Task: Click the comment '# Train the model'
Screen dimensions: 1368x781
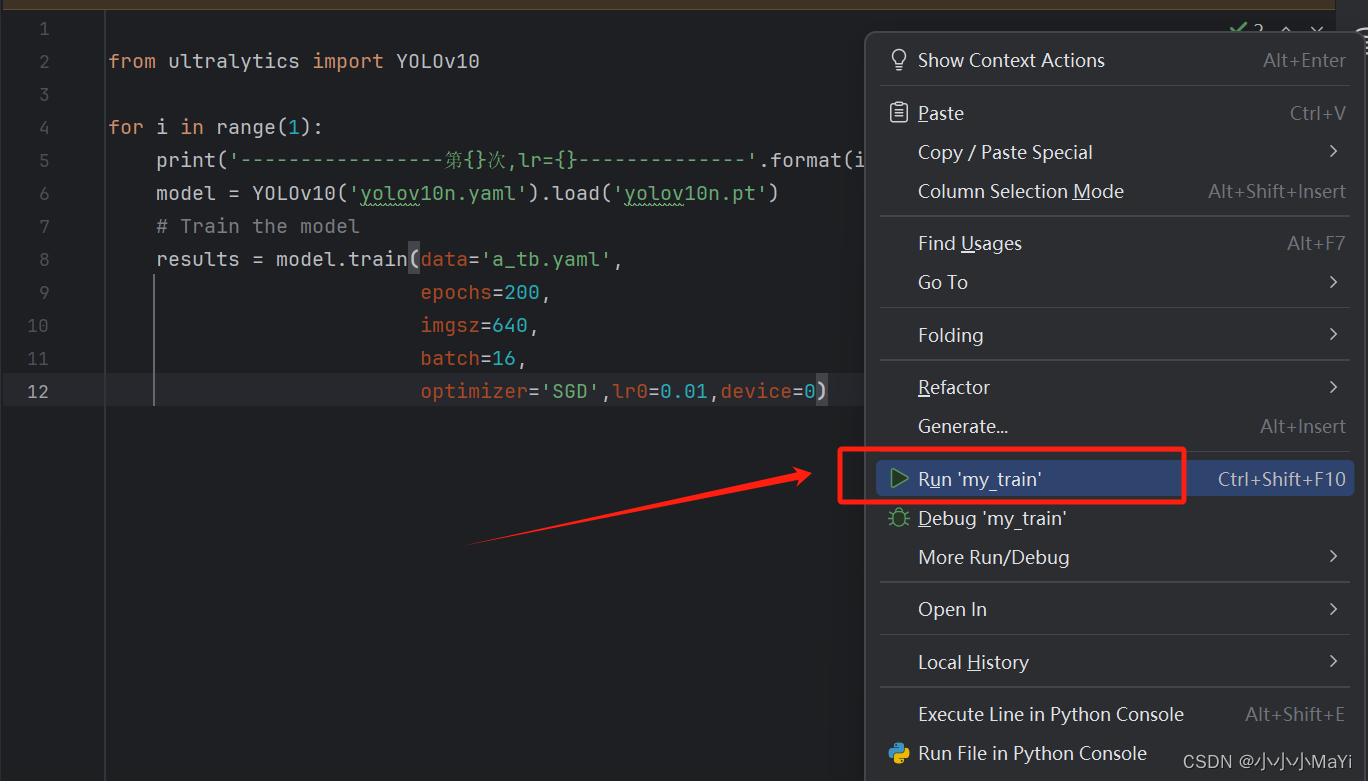Action: coord(258,226)
